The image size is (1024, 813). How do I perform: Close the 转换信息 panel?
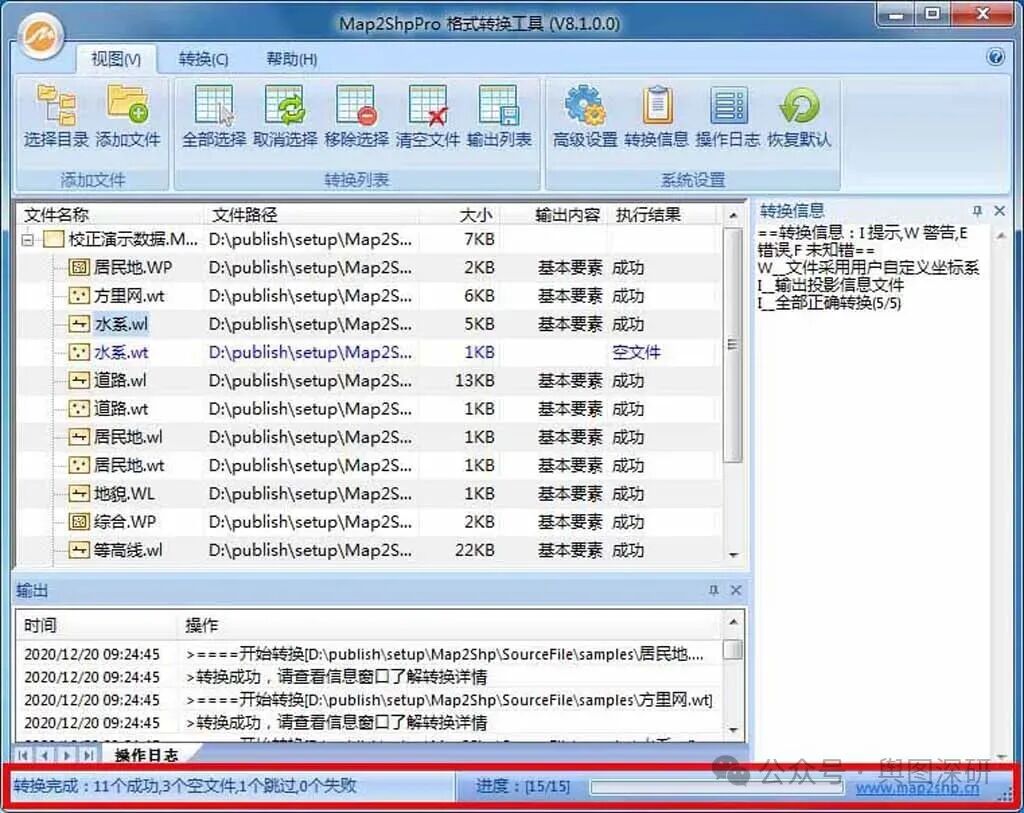[999, 210]
